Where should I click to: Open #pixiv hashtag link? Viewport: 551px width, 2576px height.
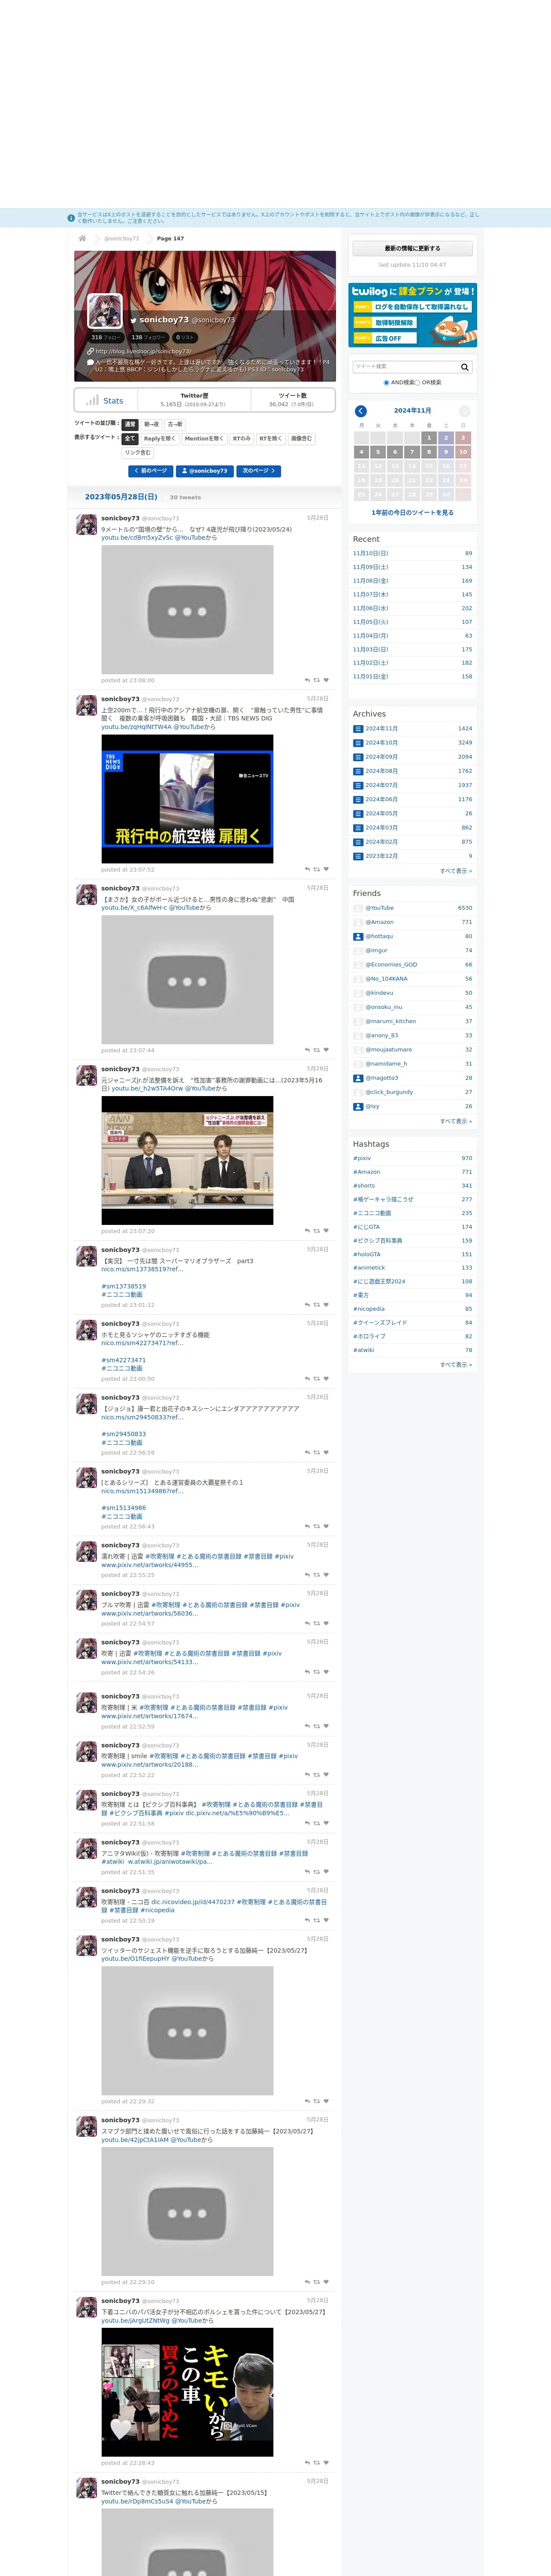tap(362, 1158)
